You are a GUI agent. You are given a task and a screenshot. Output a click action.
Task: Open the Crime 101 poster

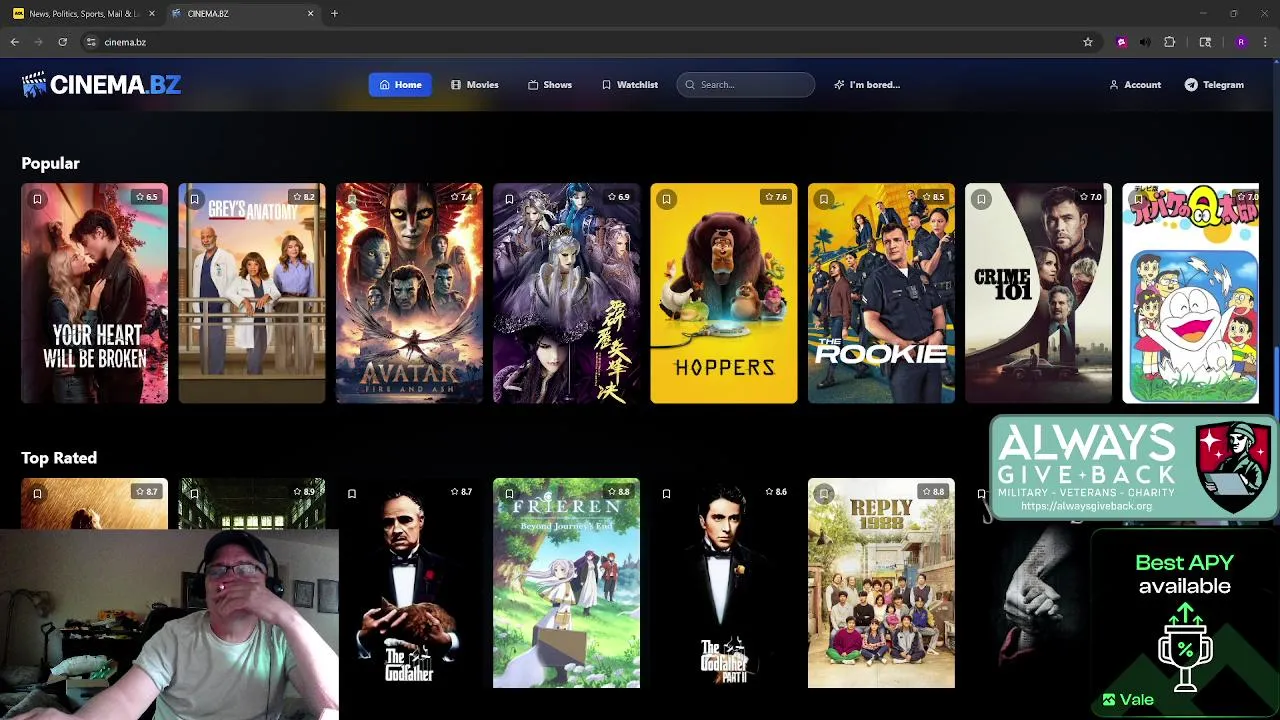coord(1038,293)
